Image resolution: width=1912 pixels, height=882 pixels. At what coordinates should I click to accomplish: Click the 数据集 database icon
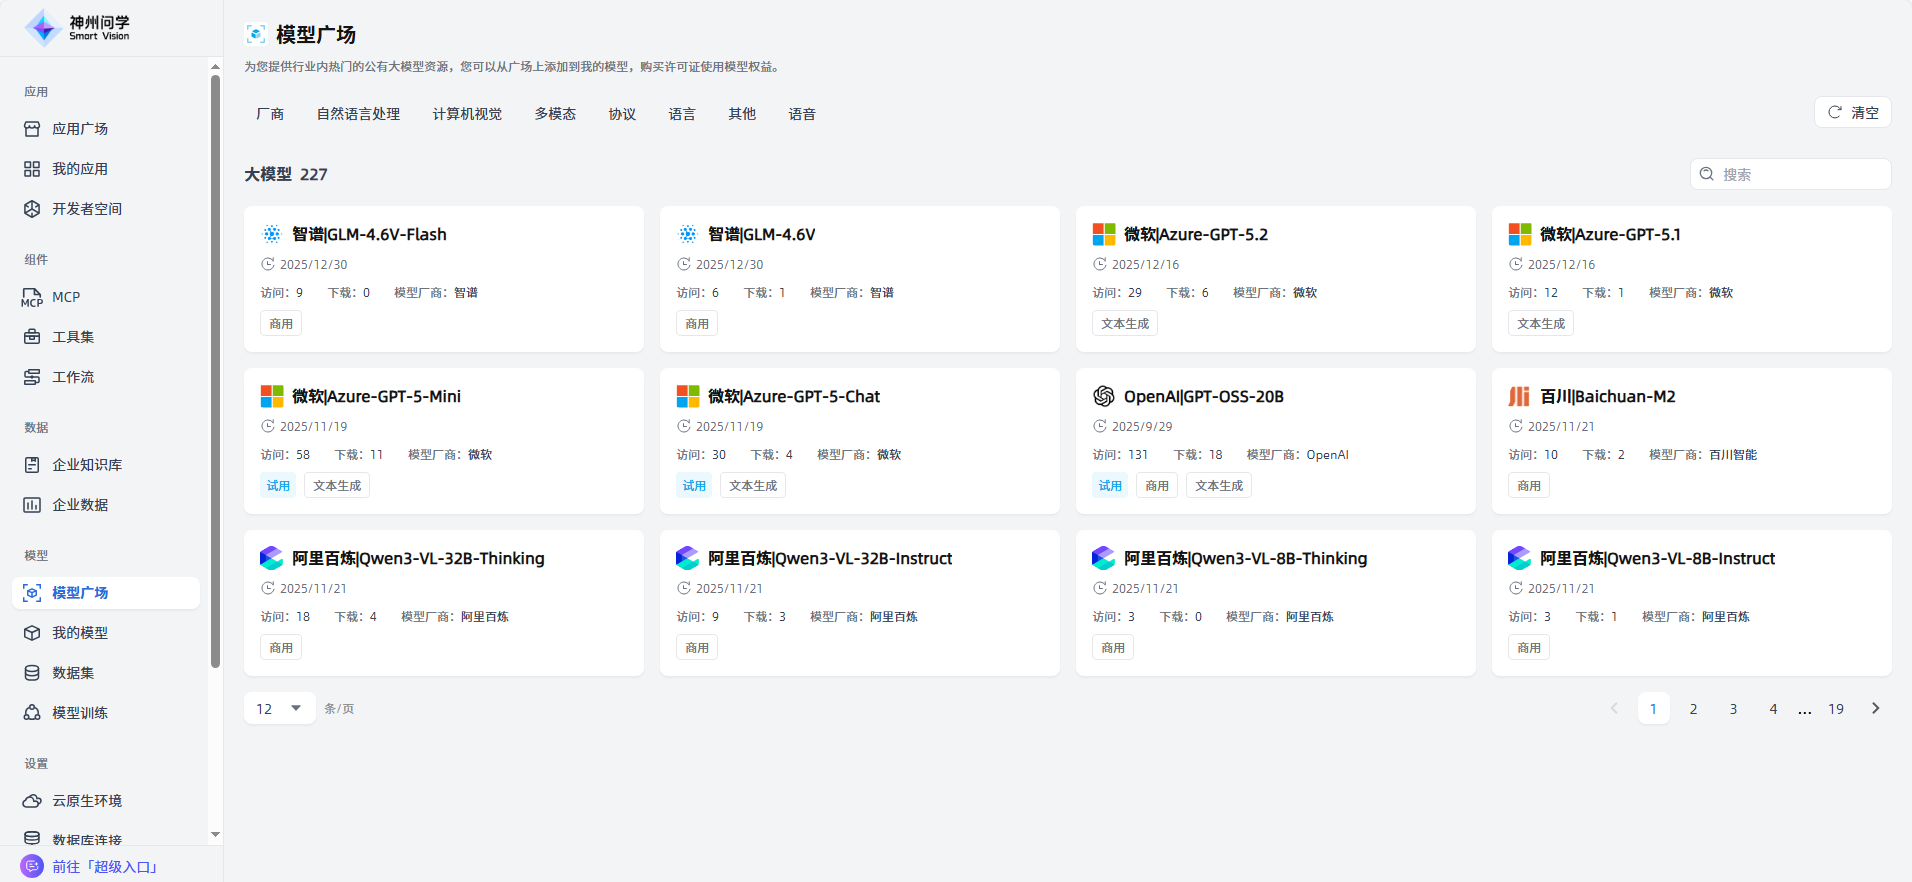[32, 673]
